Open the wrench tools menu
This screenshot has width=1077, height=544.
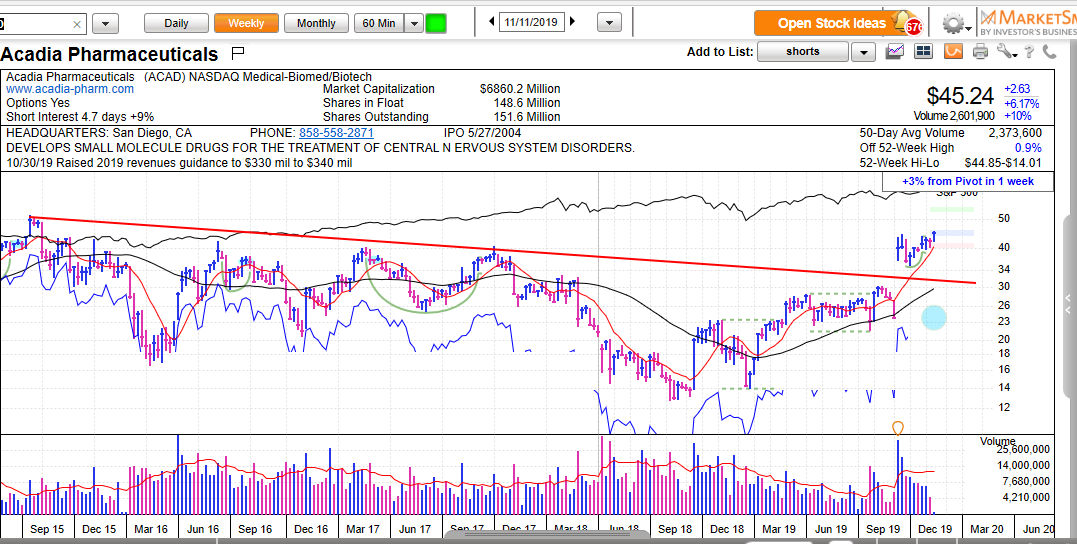pos(1006,52)
